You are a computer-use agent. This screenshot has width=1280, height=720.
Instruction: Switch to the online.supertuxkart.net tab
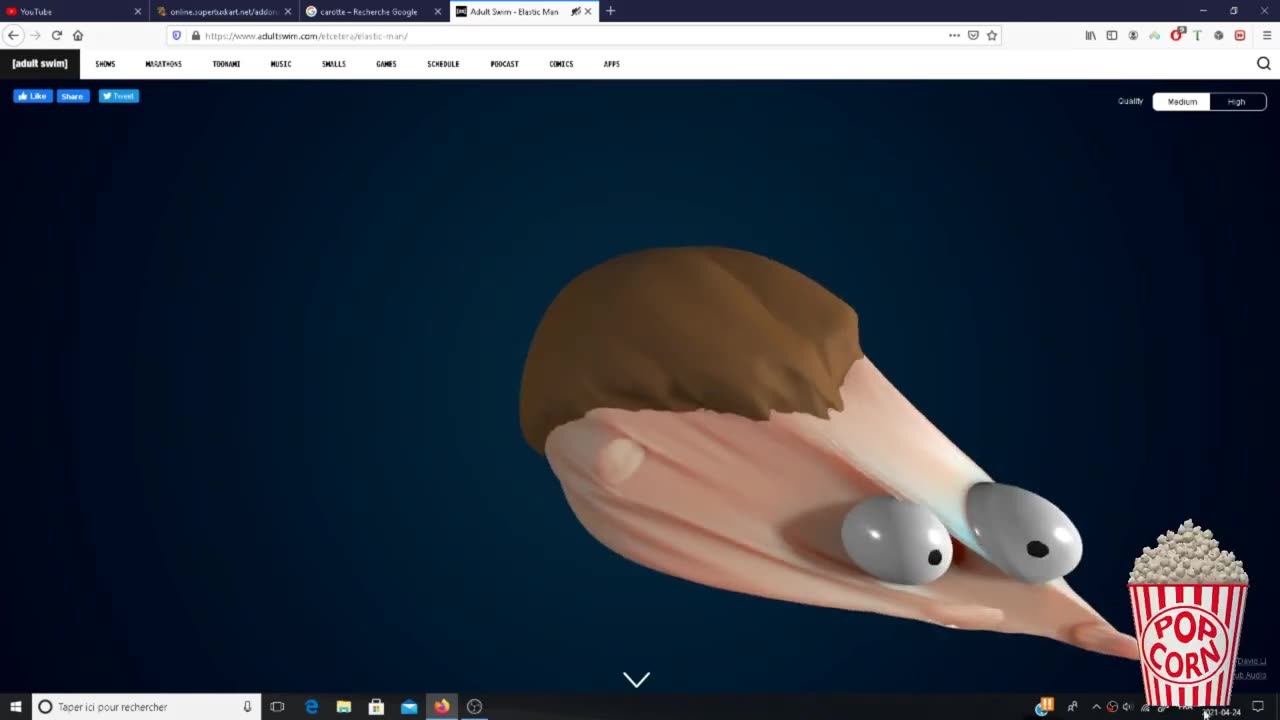(224, 12)
